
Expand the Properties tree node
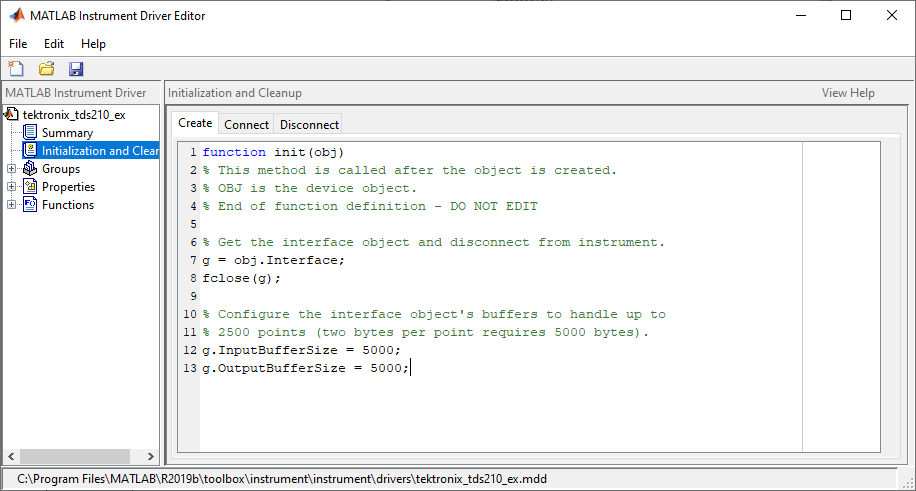tap(12, 187)
